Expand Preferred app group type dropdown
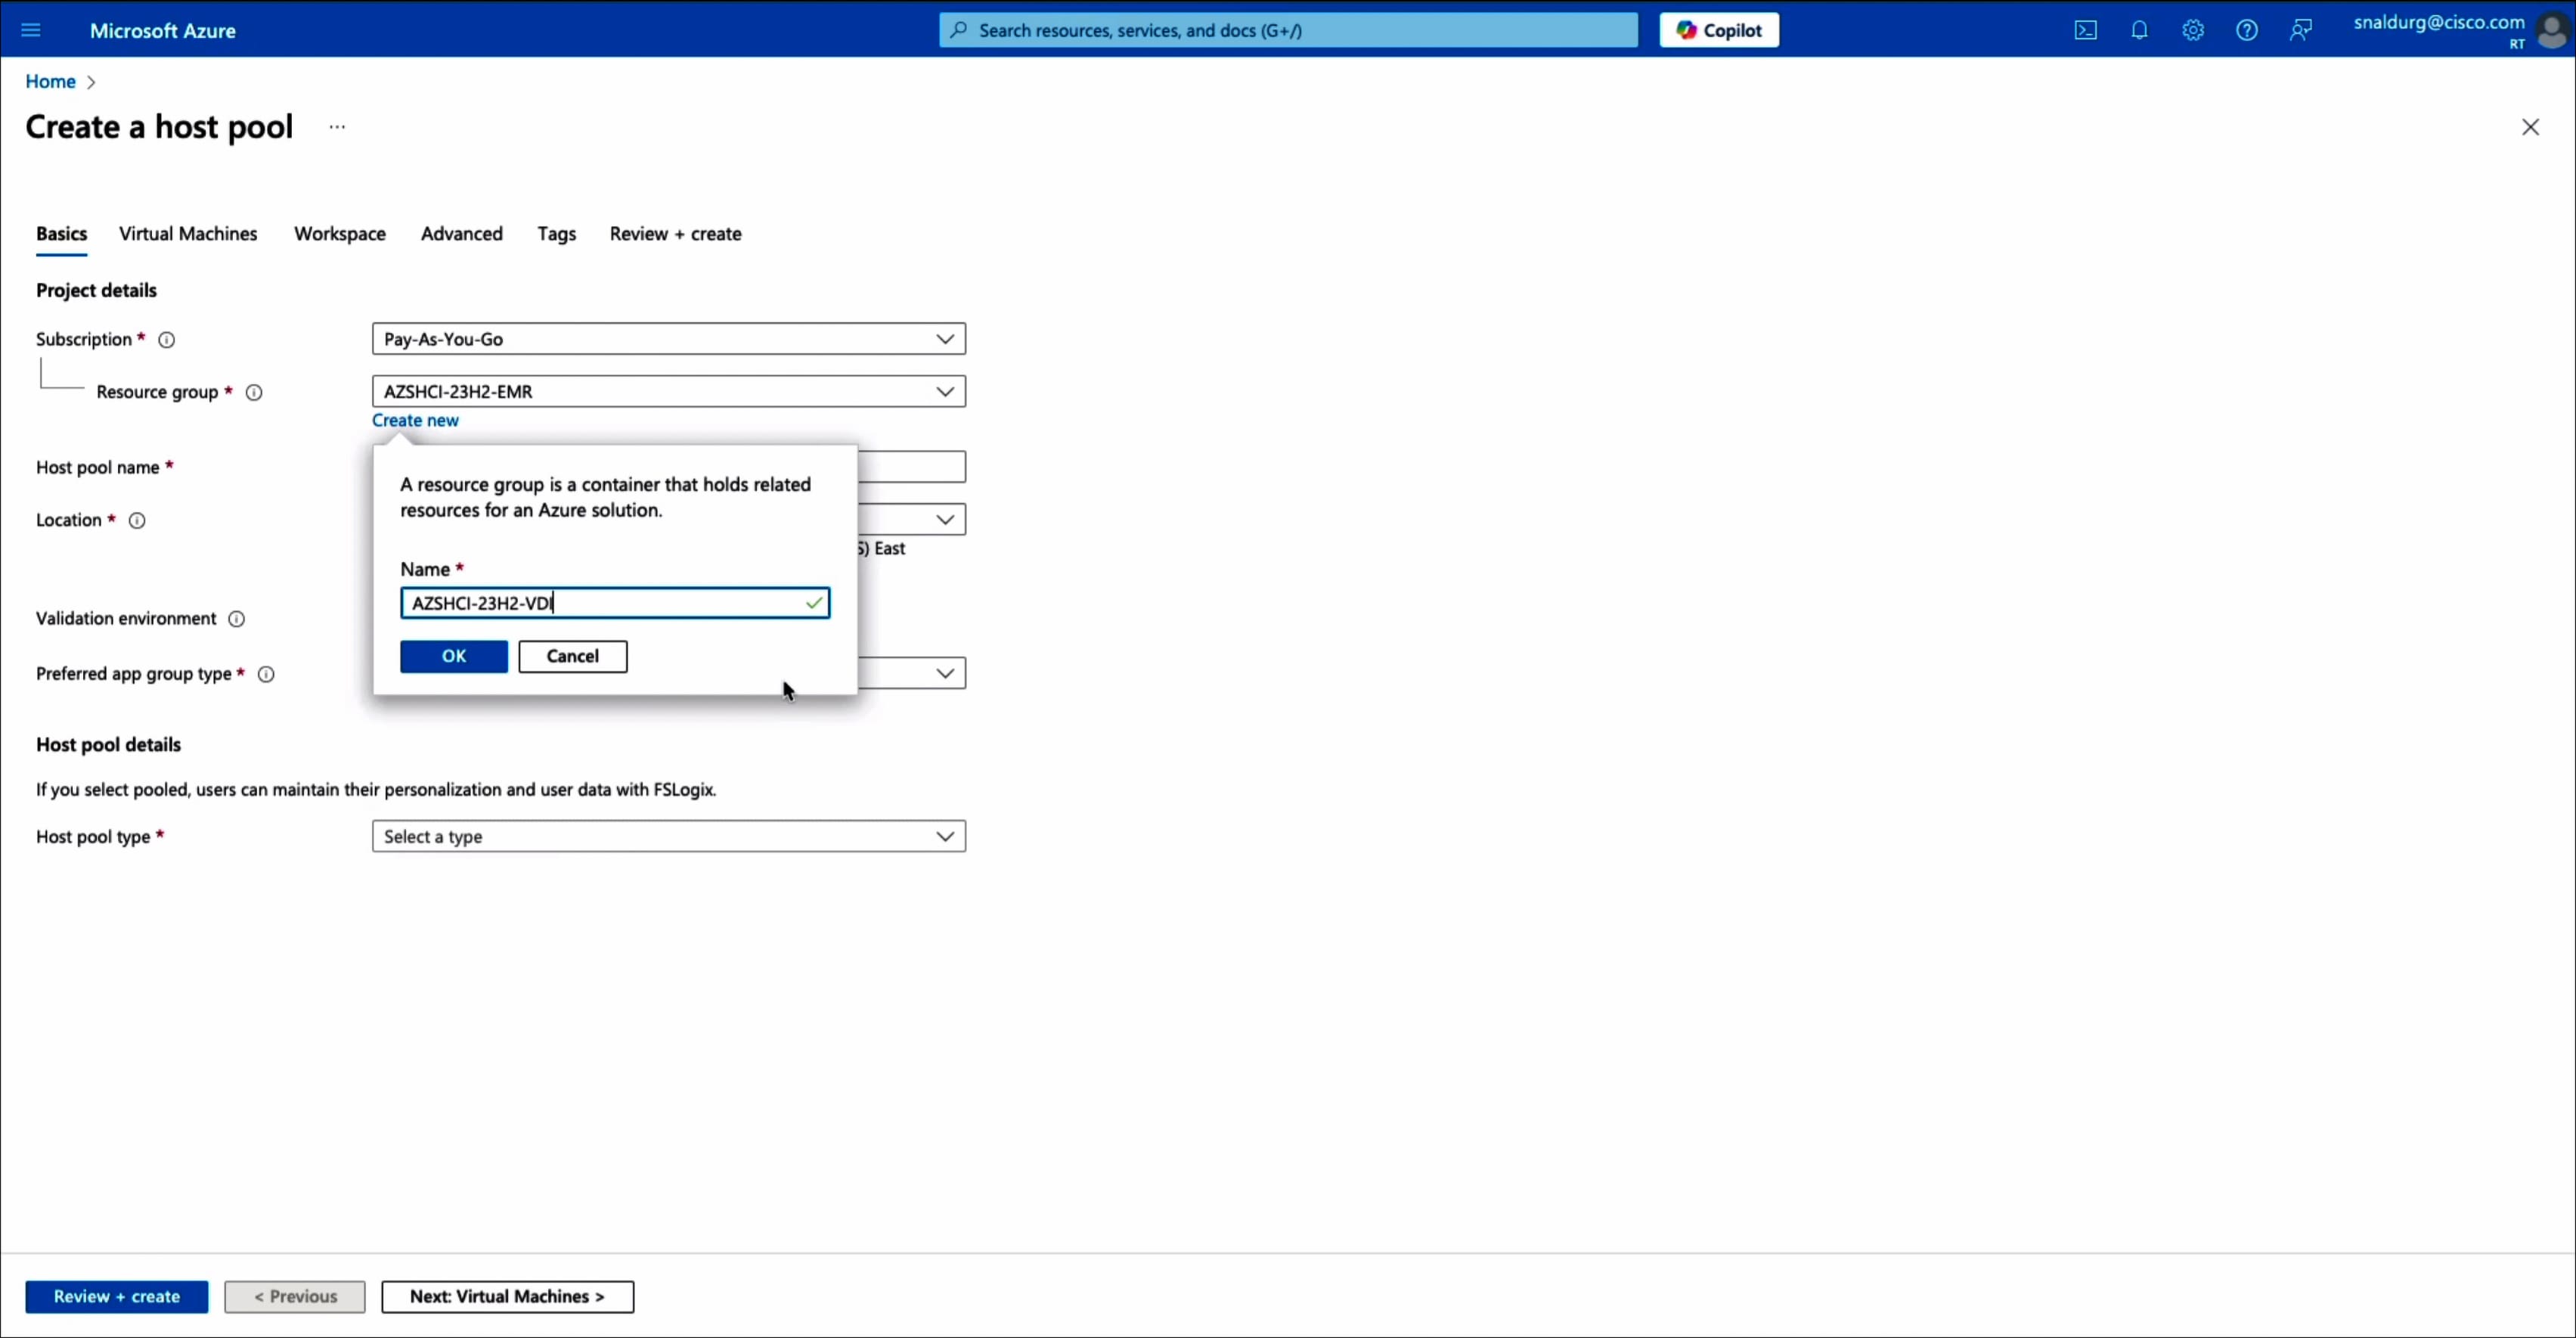Viewport: 2576px width, 1338px height. [x=944, y=673]
